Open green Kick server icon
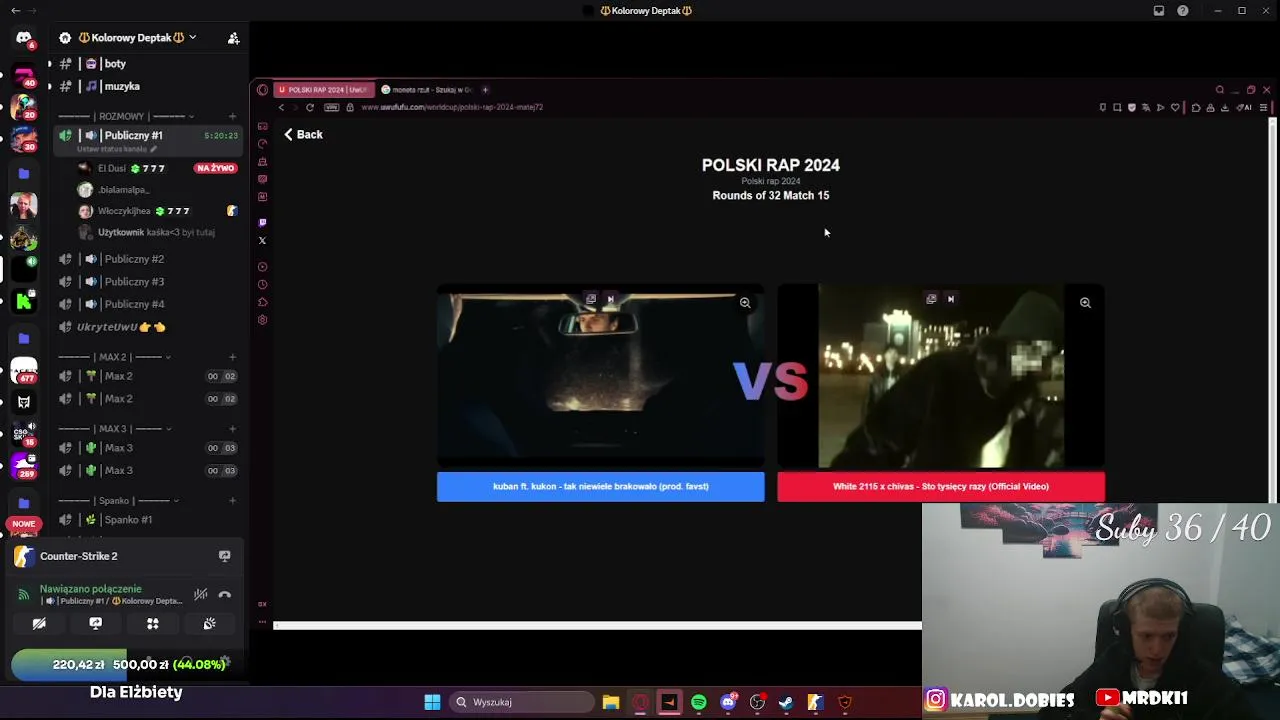Viewport: 1280px width, 720px height. (24, 300)
